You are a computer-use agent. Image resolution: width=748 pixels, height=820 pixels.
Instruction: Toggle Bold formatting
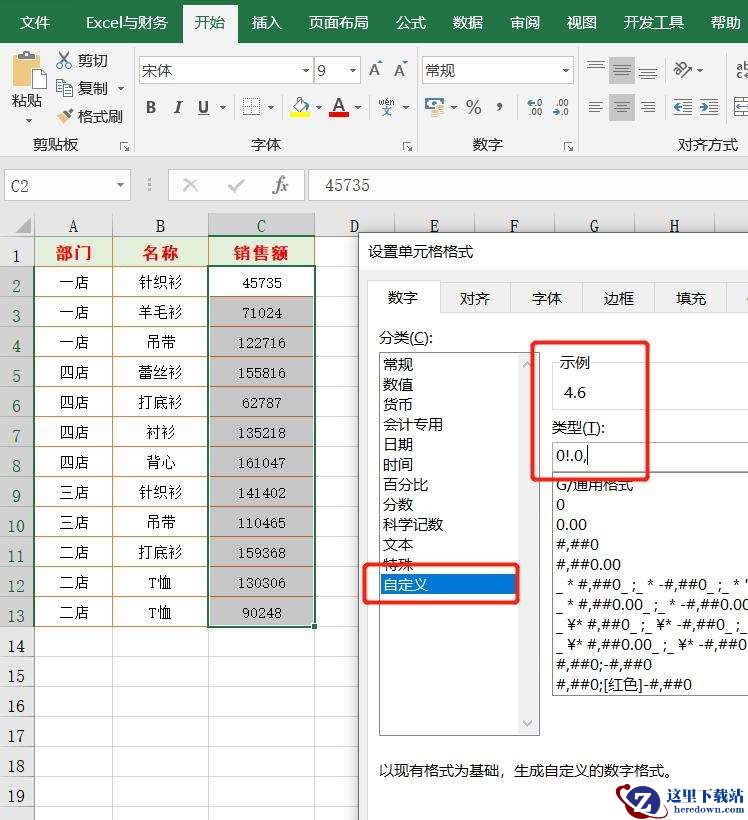[x=151, y=107]
